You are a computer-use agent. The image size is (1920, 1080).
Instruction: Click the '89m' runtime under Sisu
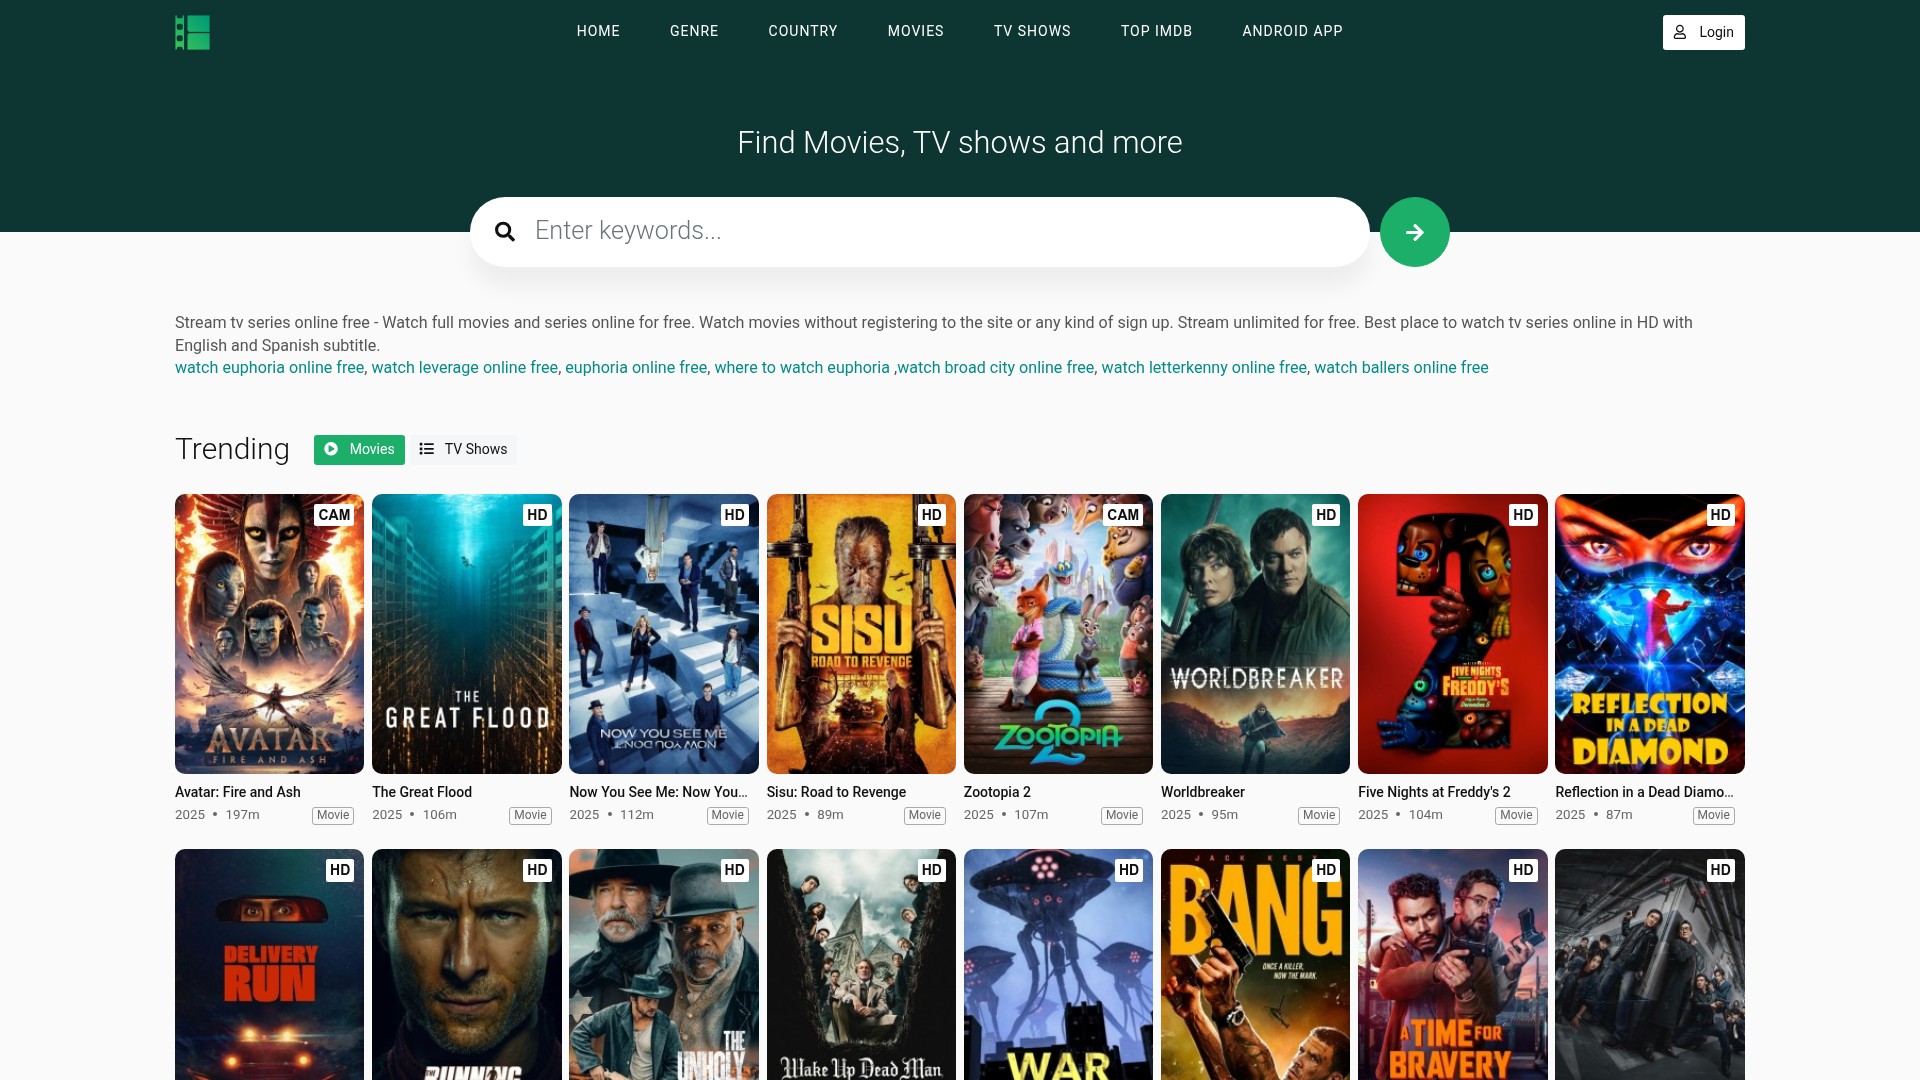click(830, 815)
